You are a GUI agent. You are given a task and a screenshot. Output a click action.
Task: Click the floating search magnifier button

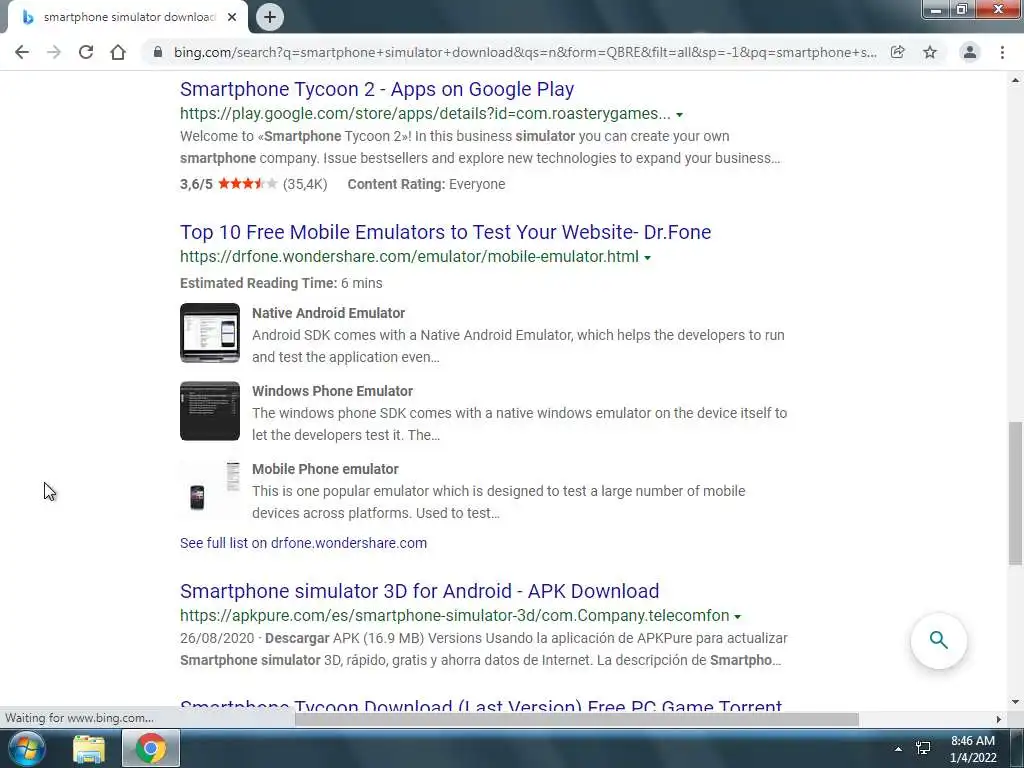938,640
